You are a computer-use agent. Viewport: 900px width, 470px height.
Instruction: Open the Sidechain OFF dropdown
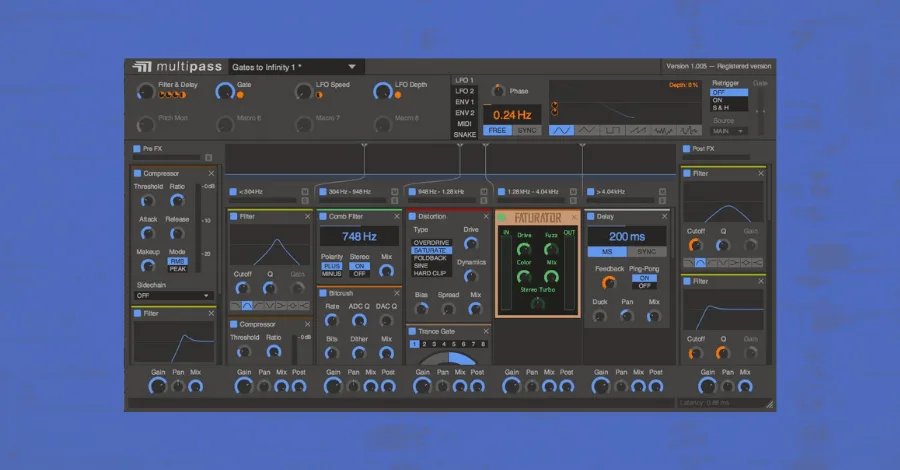click(173, 296)
